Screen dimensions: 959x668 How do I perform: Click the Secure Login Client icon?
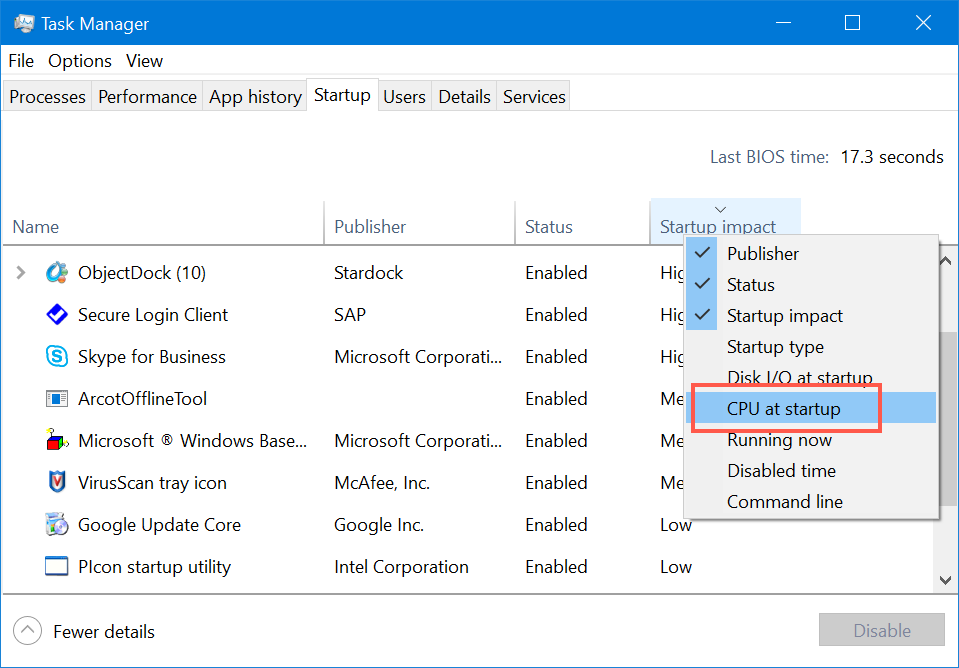point(57,315)
